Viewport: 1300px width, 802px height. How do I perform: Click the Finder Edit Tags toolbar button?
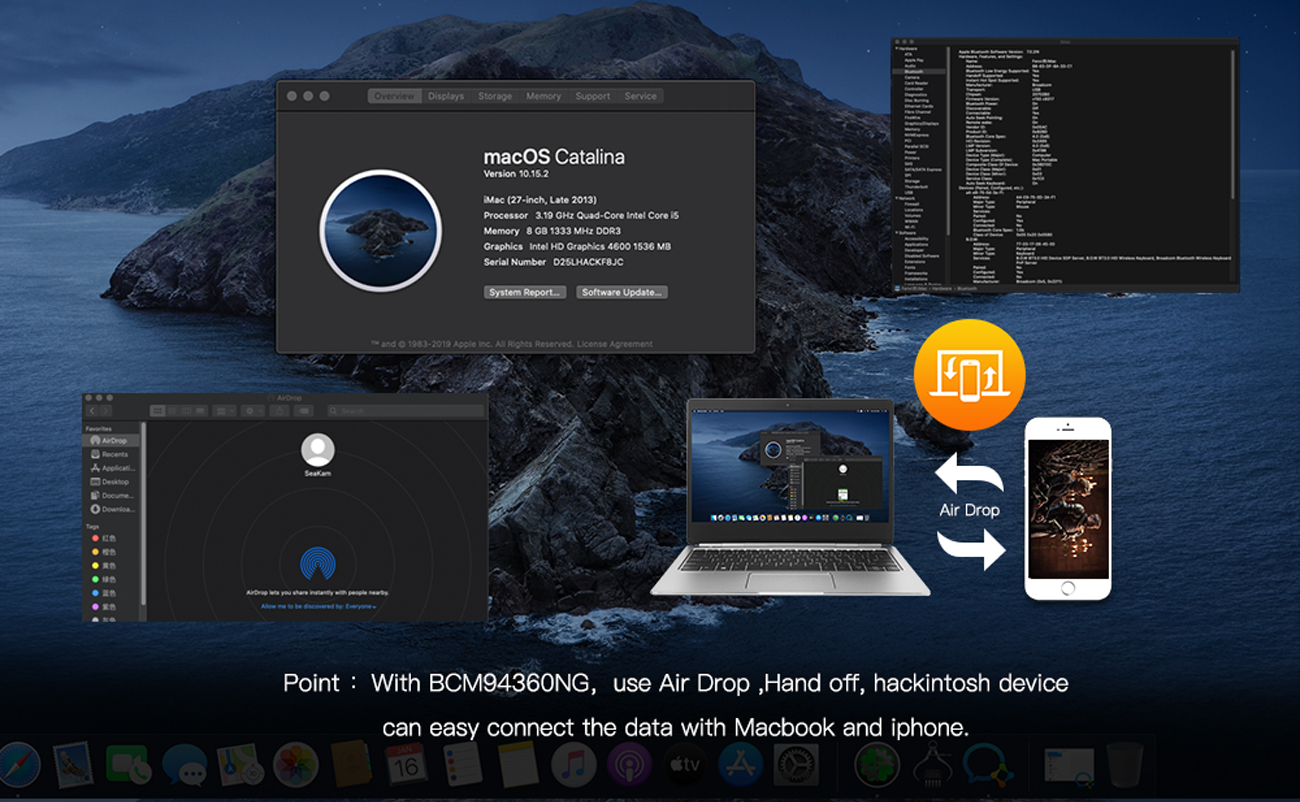pos(304,411)
